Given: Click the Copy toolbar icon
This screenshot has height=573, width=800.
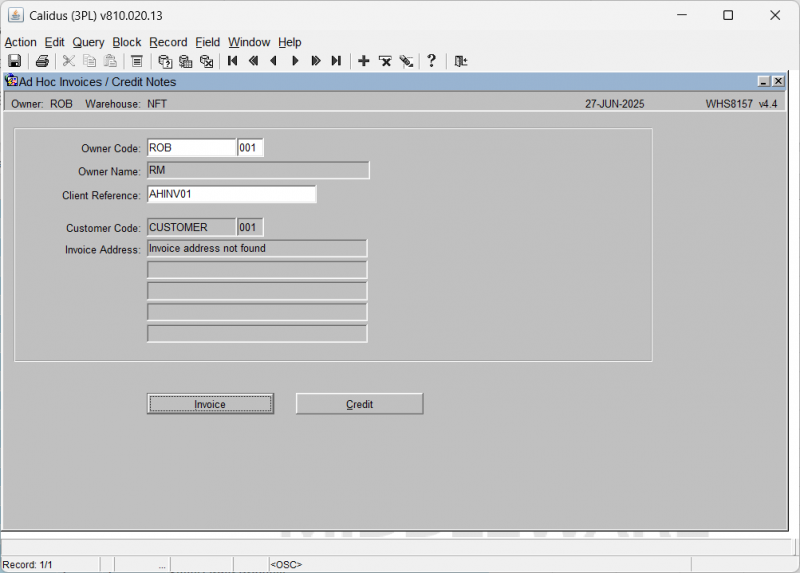Looking at the screenshot, I should 90,61.
